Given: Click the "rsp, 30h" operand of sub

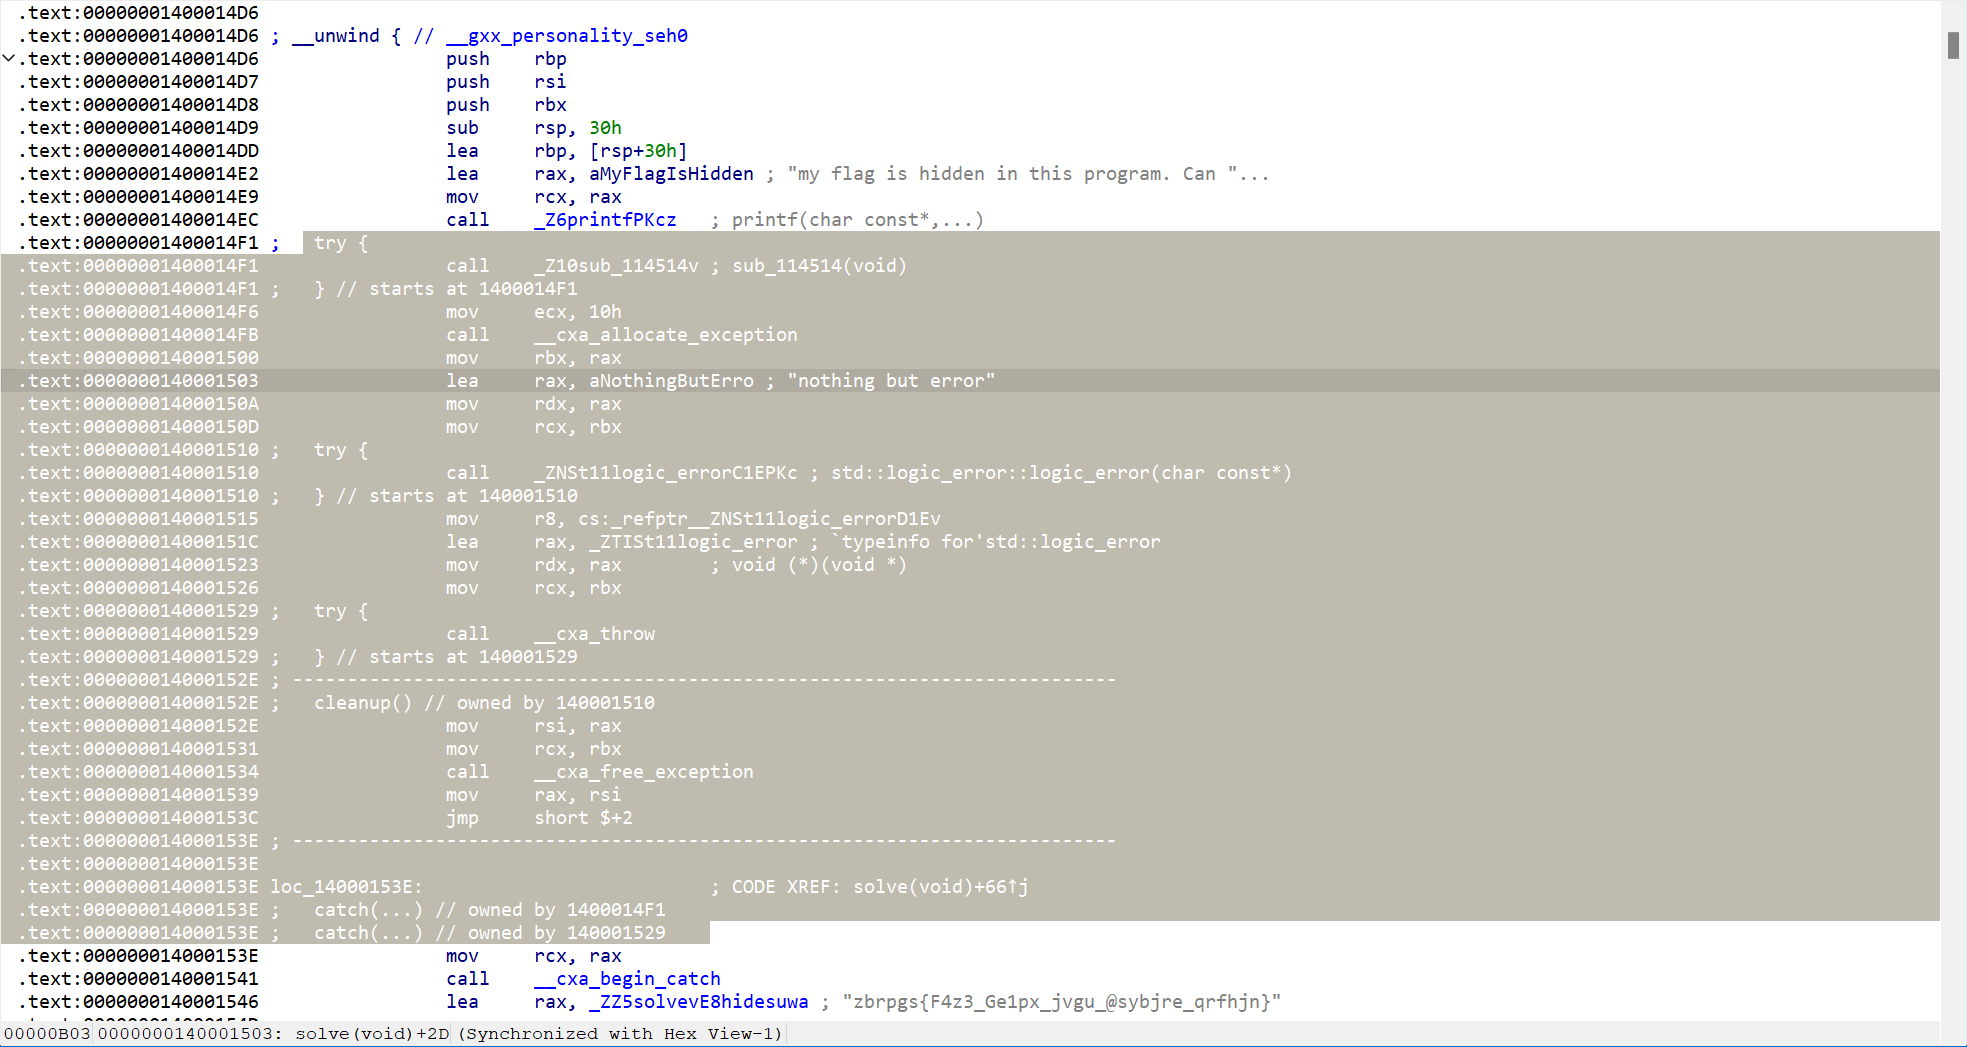Looking at the screenshot, I should pyautogui.click(x=578, y=128).
